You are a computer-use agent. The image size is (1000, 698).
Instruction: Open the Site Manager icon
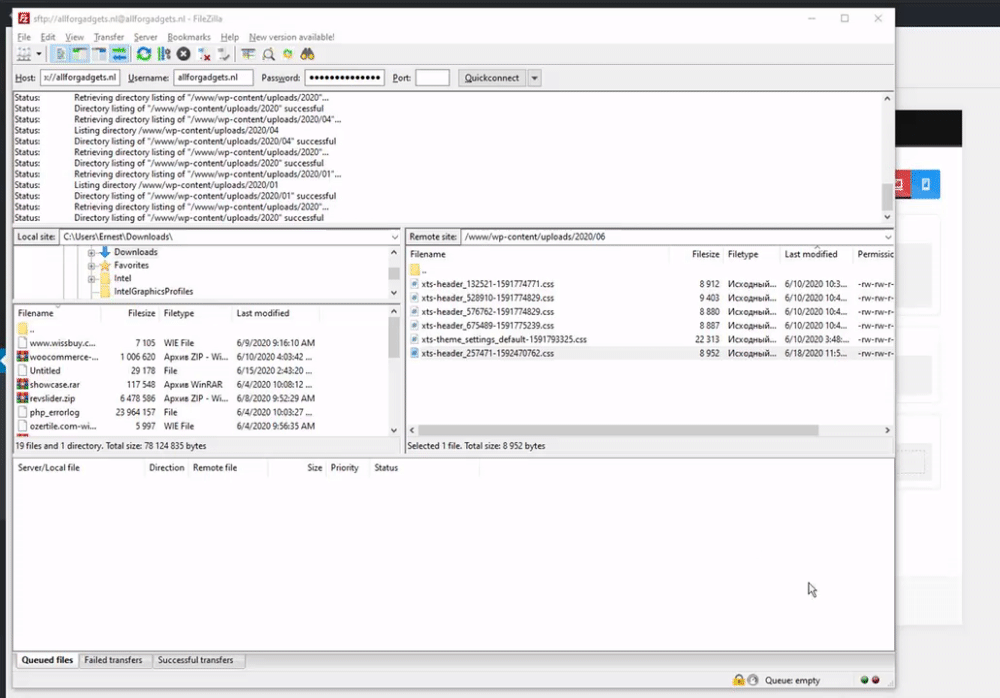point(23,54)
